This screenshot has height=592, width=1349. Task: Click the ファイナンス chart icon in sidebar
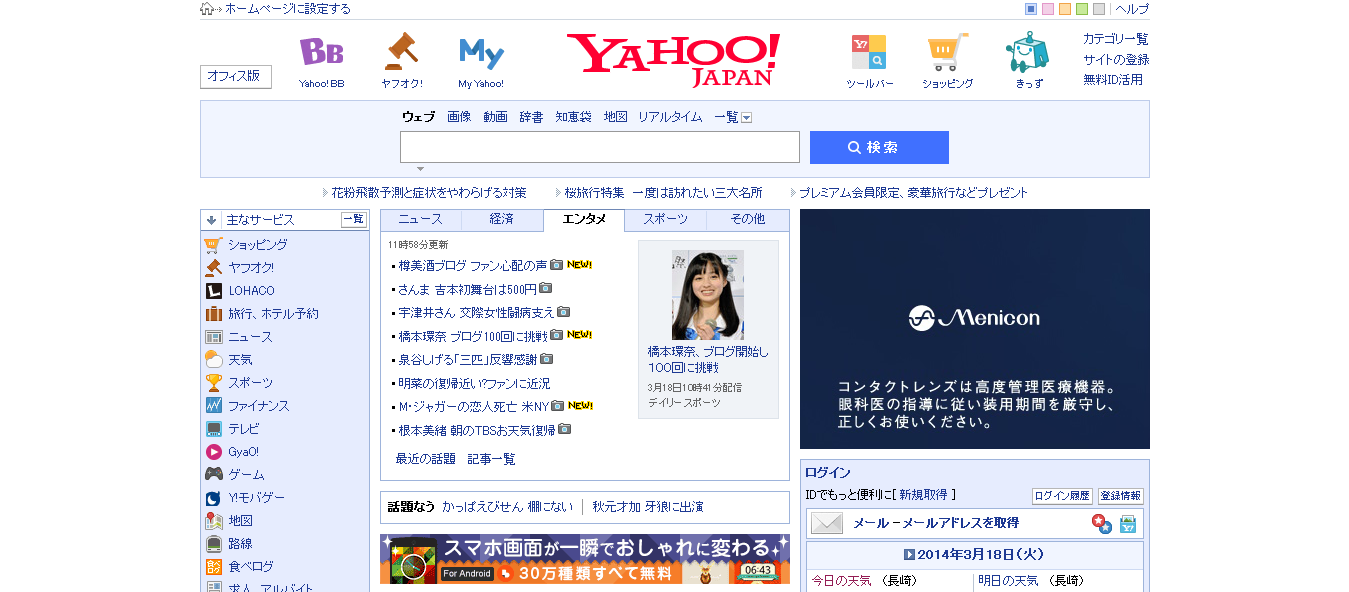[x=213, y=406]
